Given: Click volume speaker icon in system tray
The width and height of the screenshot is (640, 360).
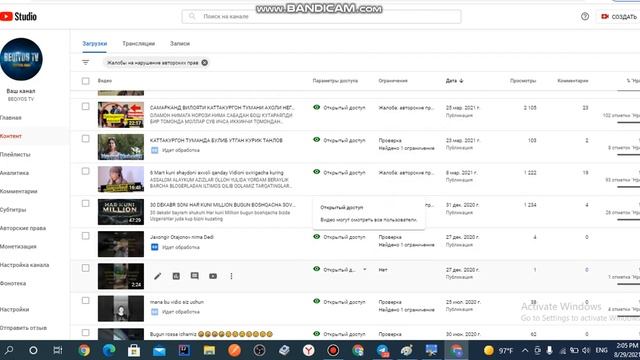Looking at the screenshot, I should tap(586, 350).
